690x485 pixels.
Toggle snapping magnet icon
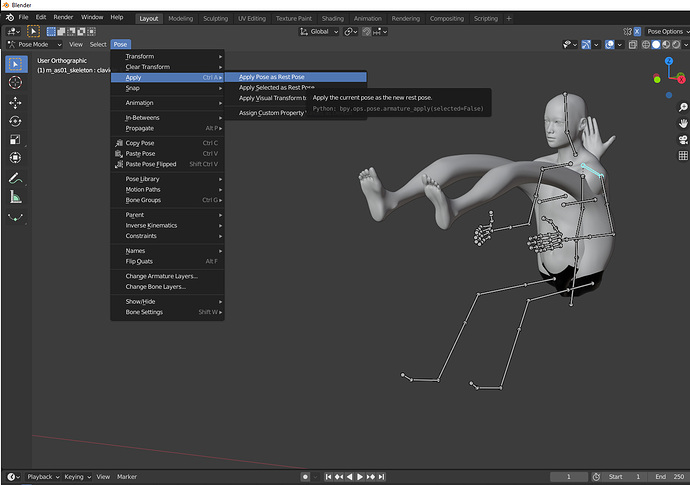[x=366, y=32]
